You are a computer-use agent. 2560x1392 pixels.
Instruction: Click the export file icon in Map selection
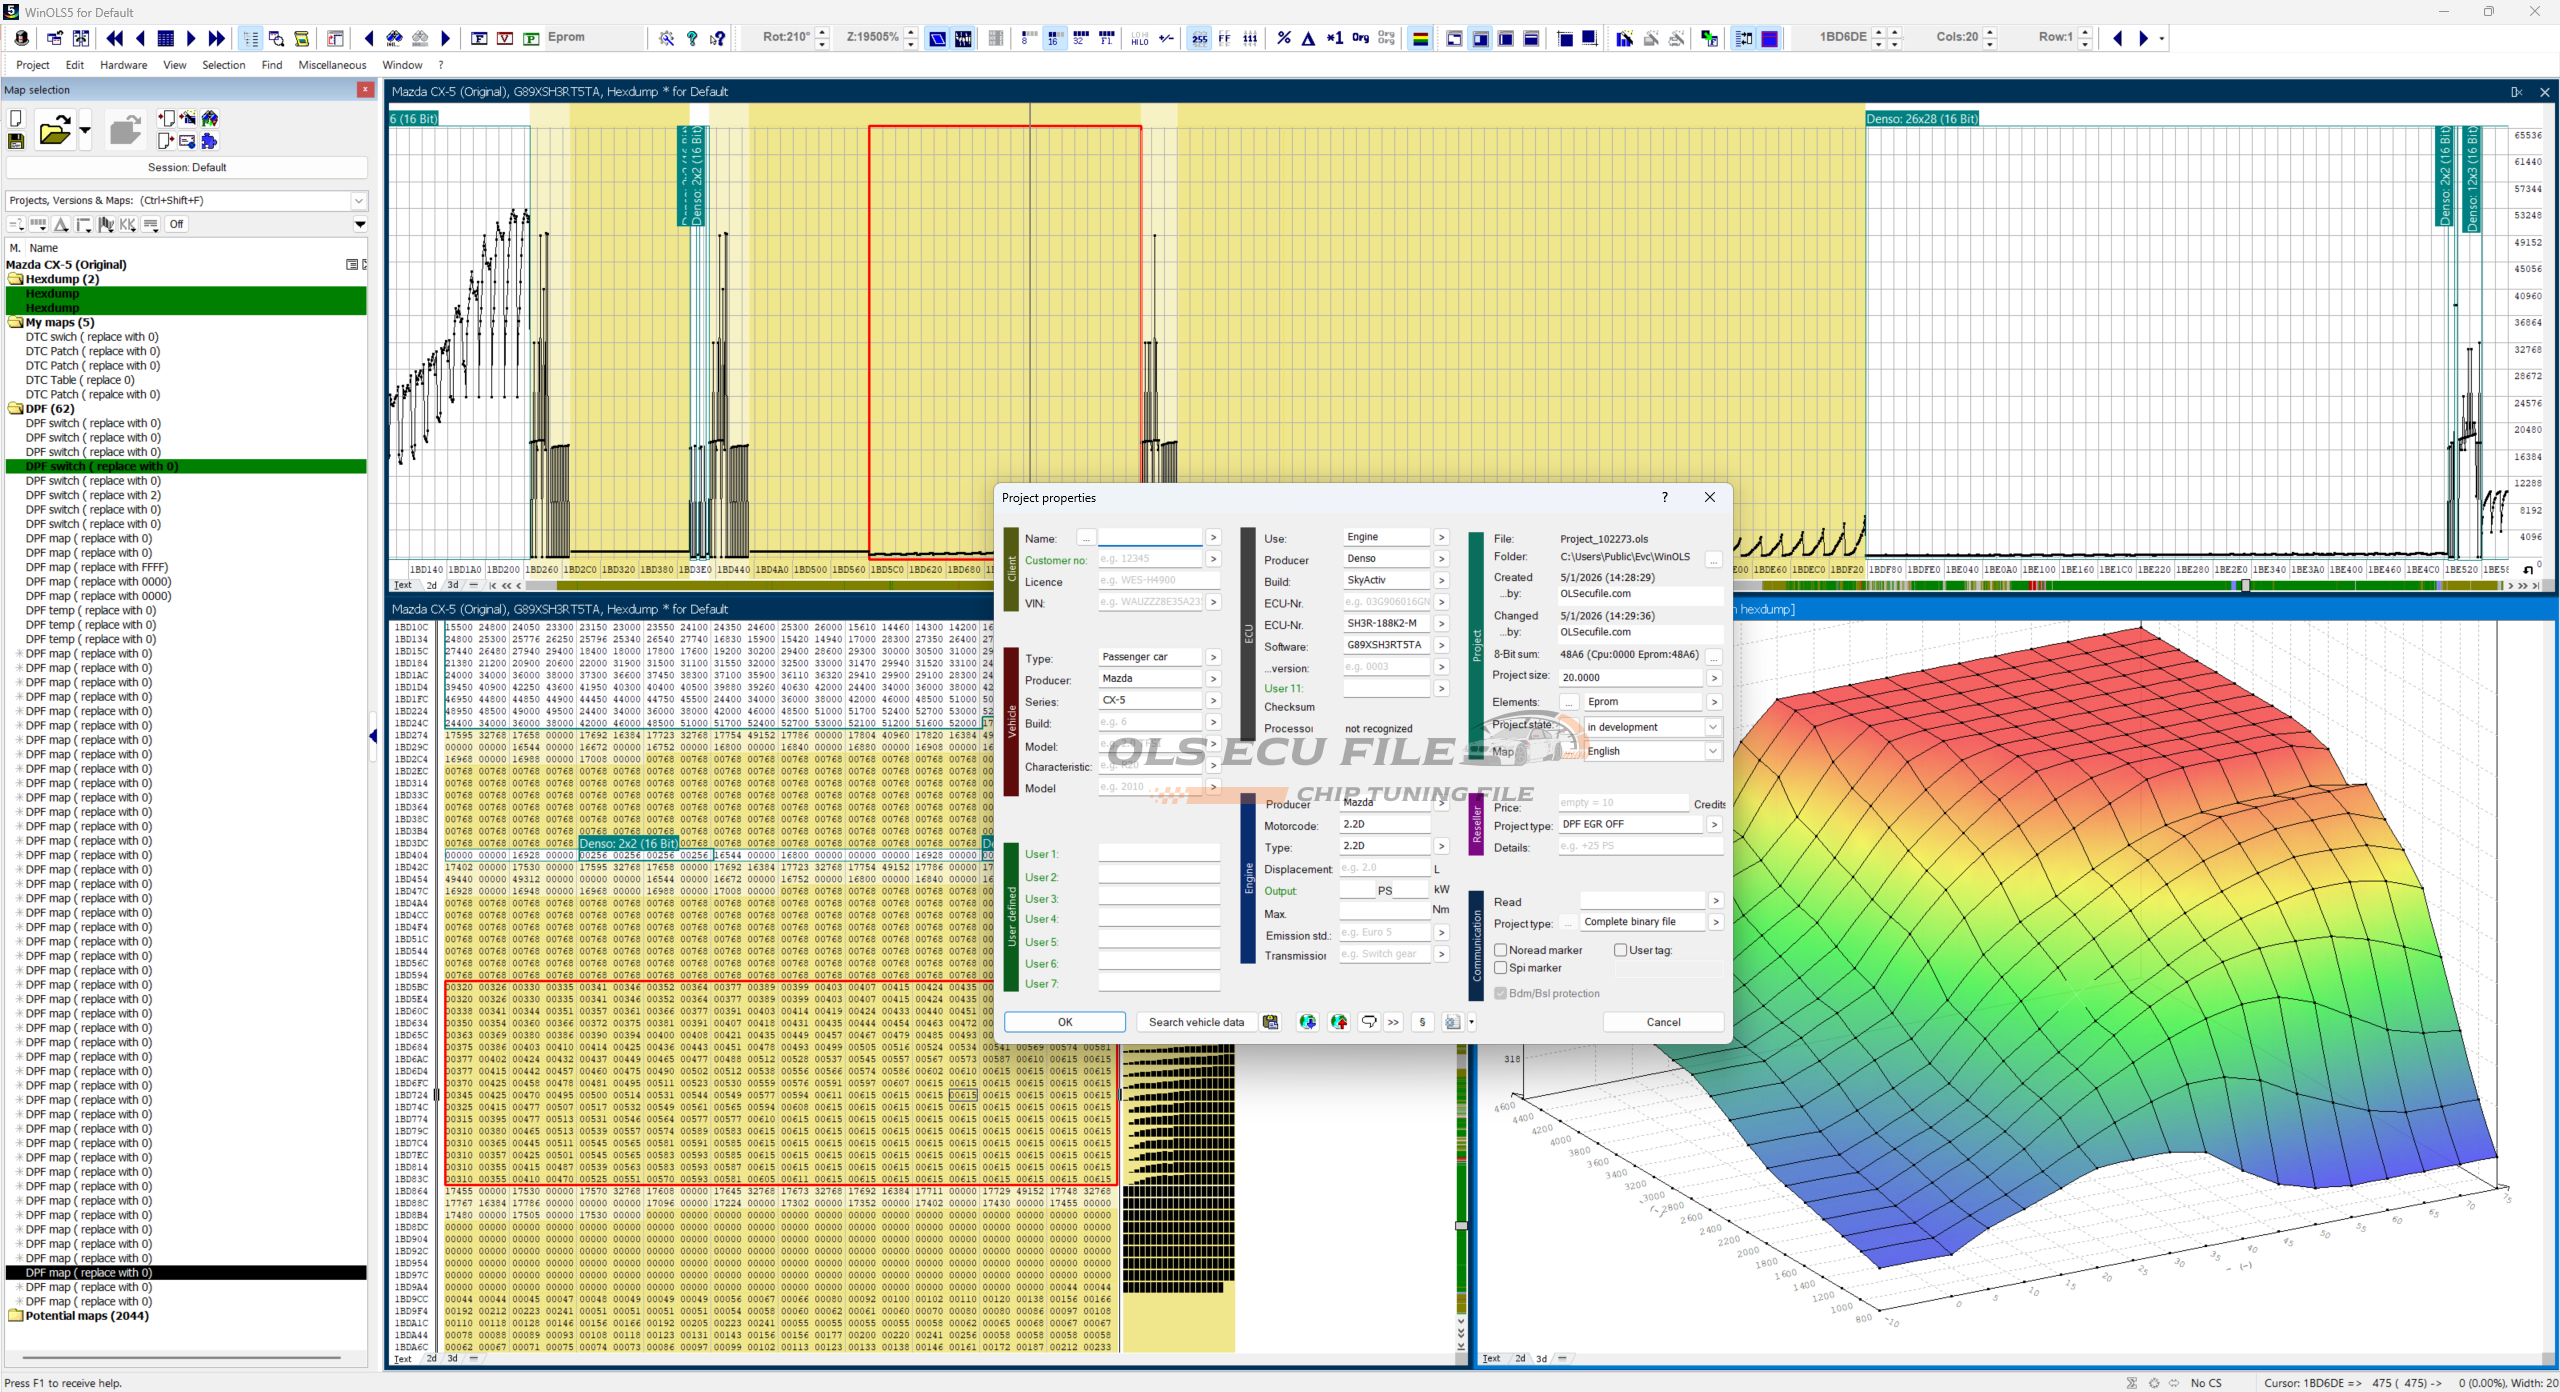point(166,141)
